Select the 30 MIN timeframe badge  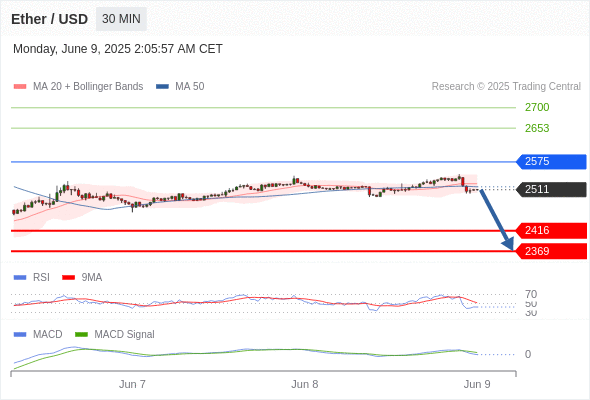point(121,19)
